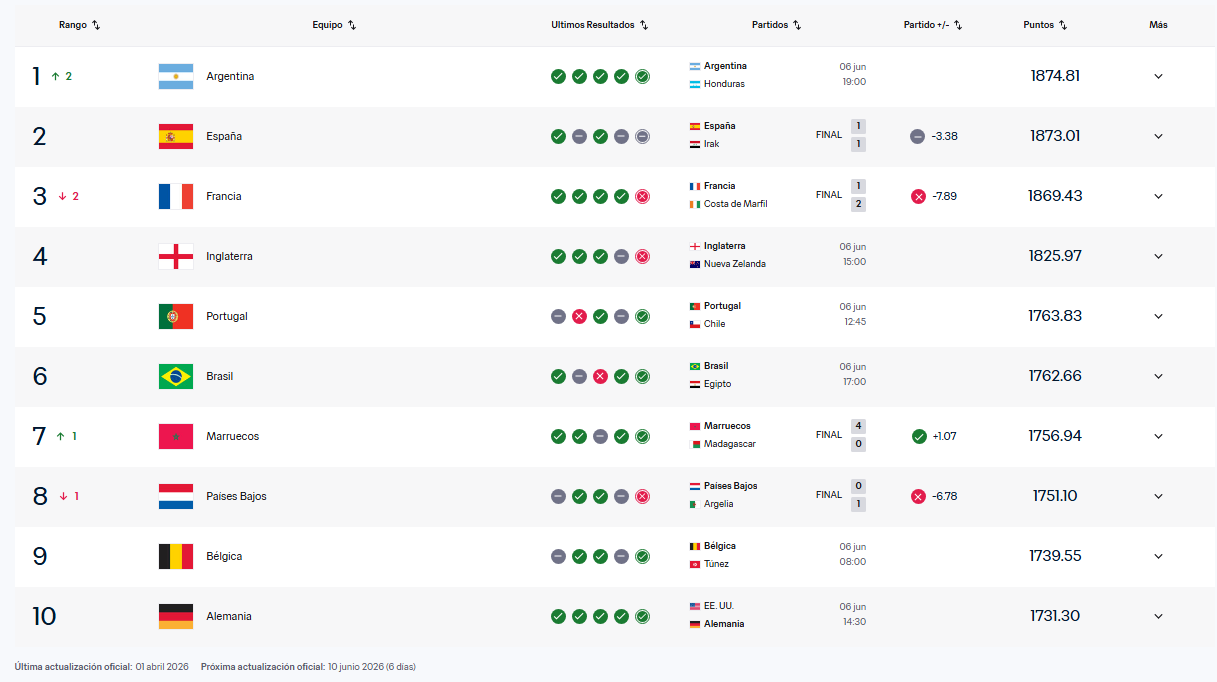
Task: Click points value 1731.30
Action: (1055, 616)
